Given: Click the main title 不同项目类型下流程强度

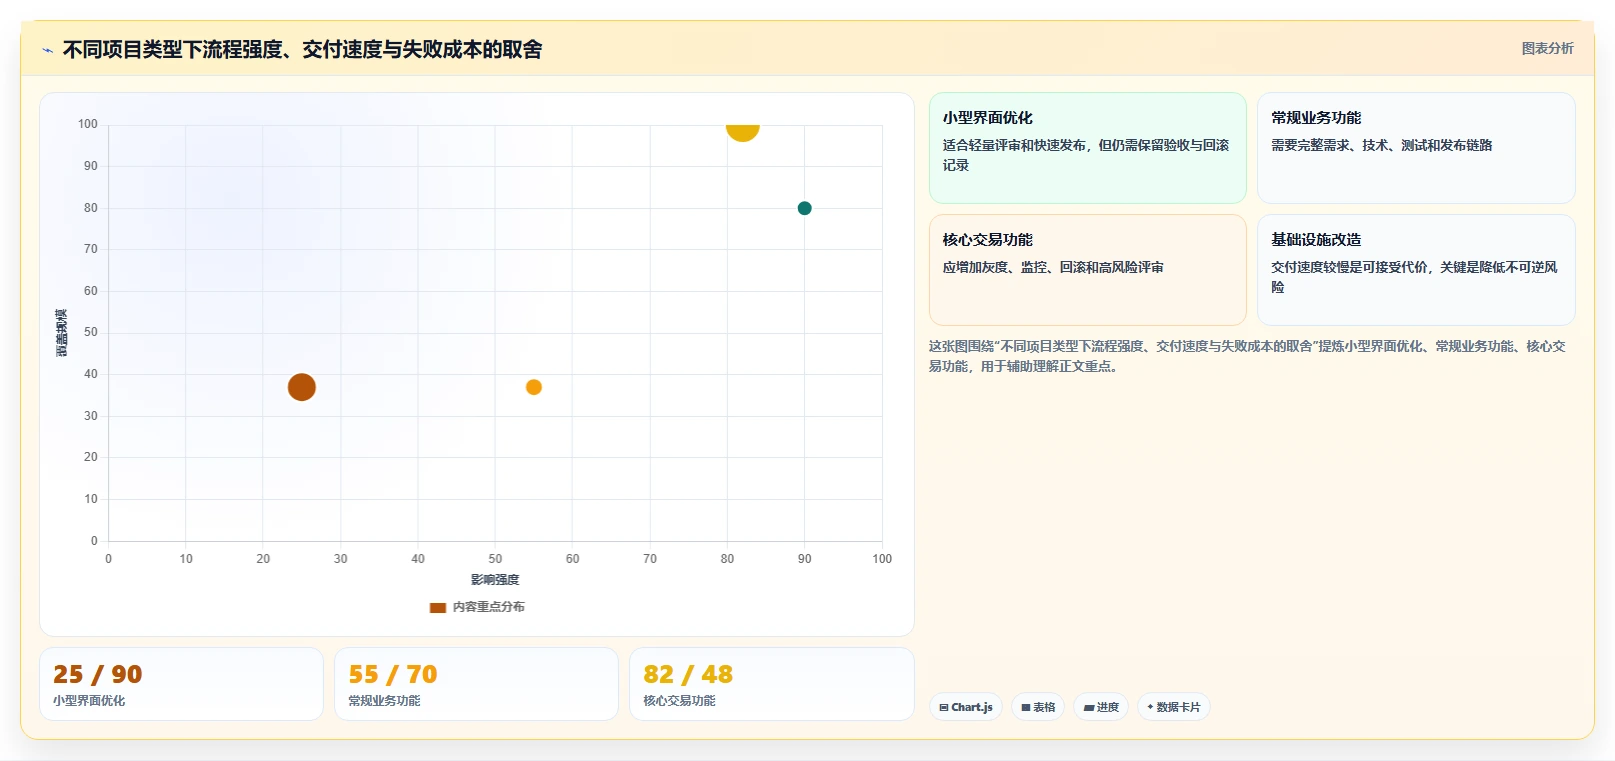Looking at the screenshot, I should (x=303, y=49).
